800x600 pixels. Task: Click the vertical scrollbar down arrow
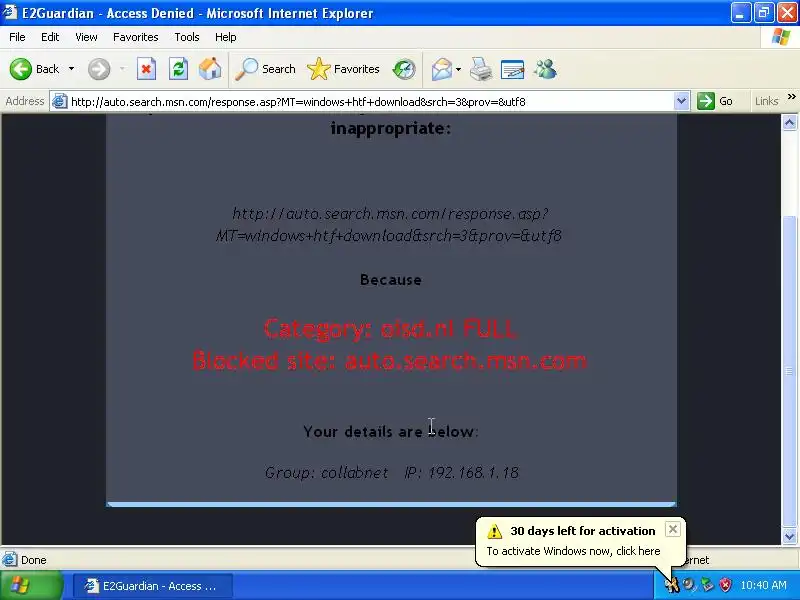789,536
